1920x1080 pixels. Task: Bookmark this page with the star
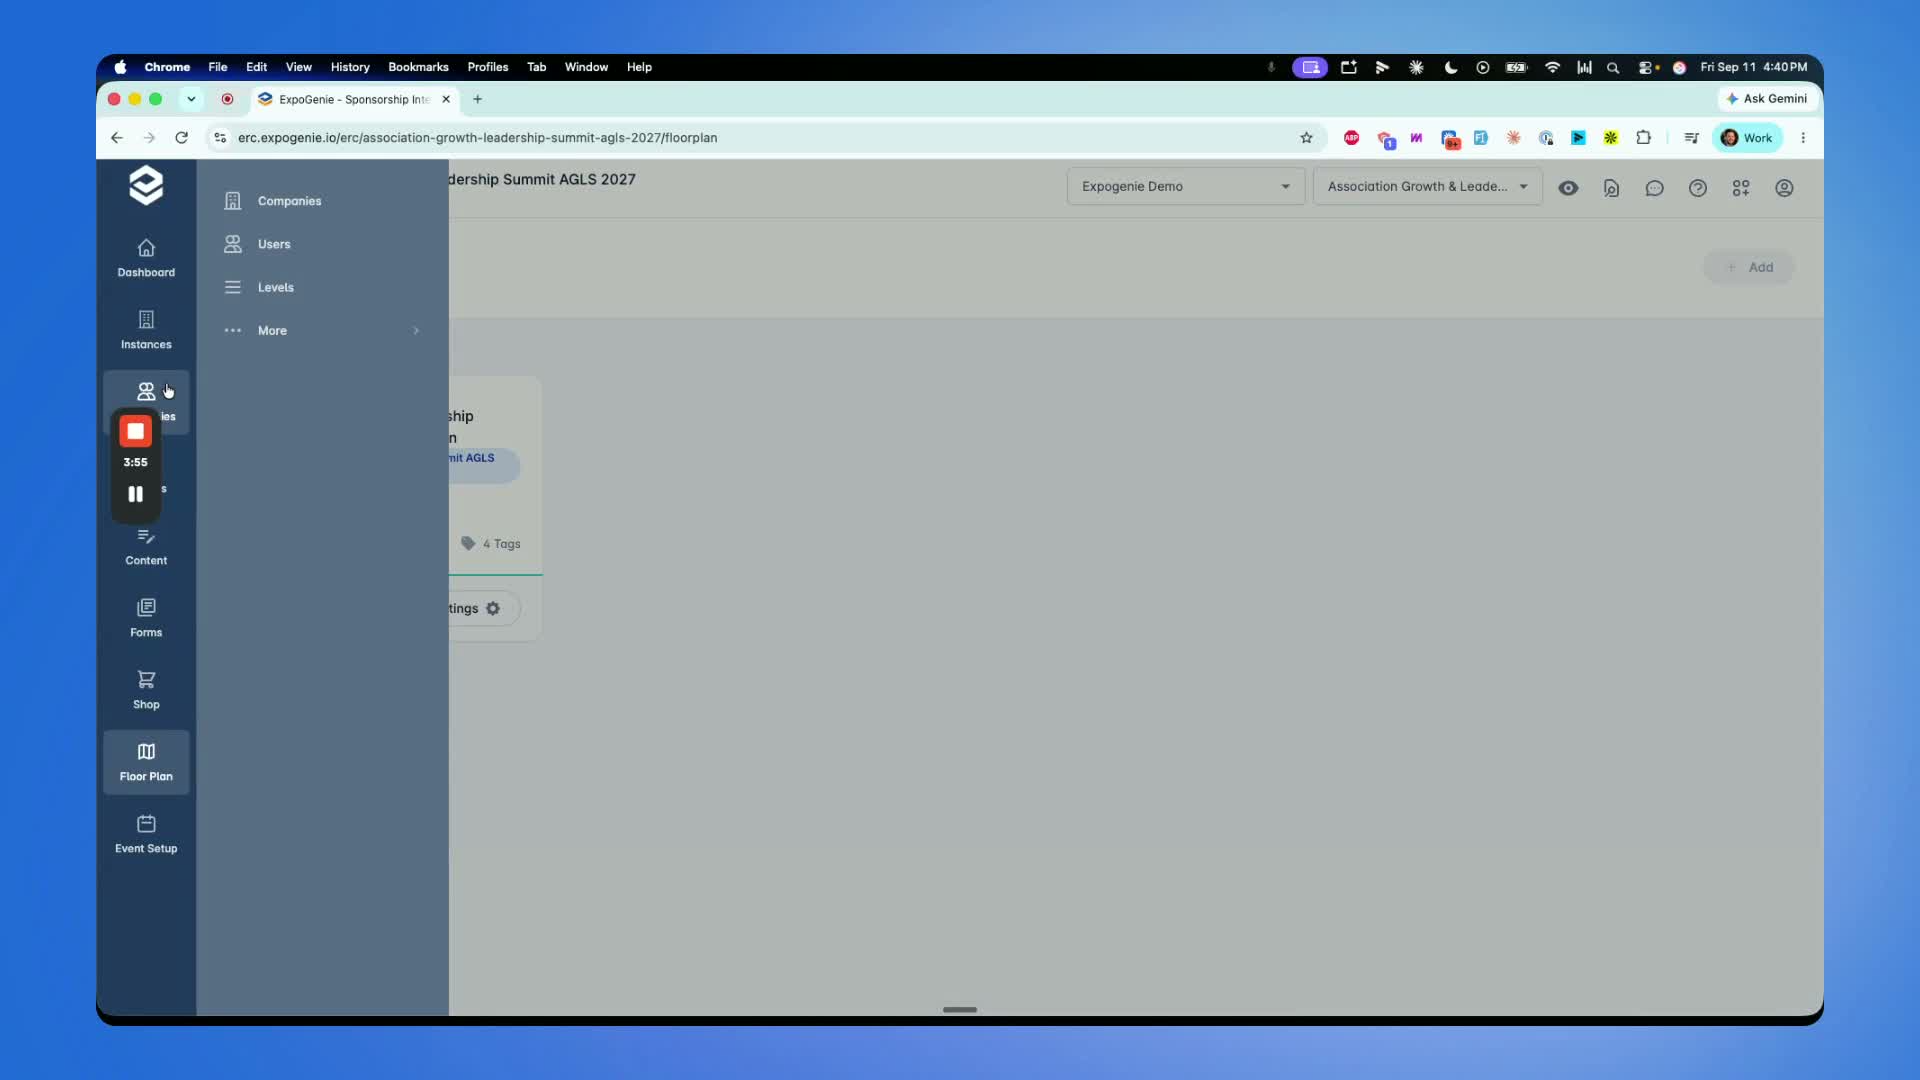(1306, 138)
